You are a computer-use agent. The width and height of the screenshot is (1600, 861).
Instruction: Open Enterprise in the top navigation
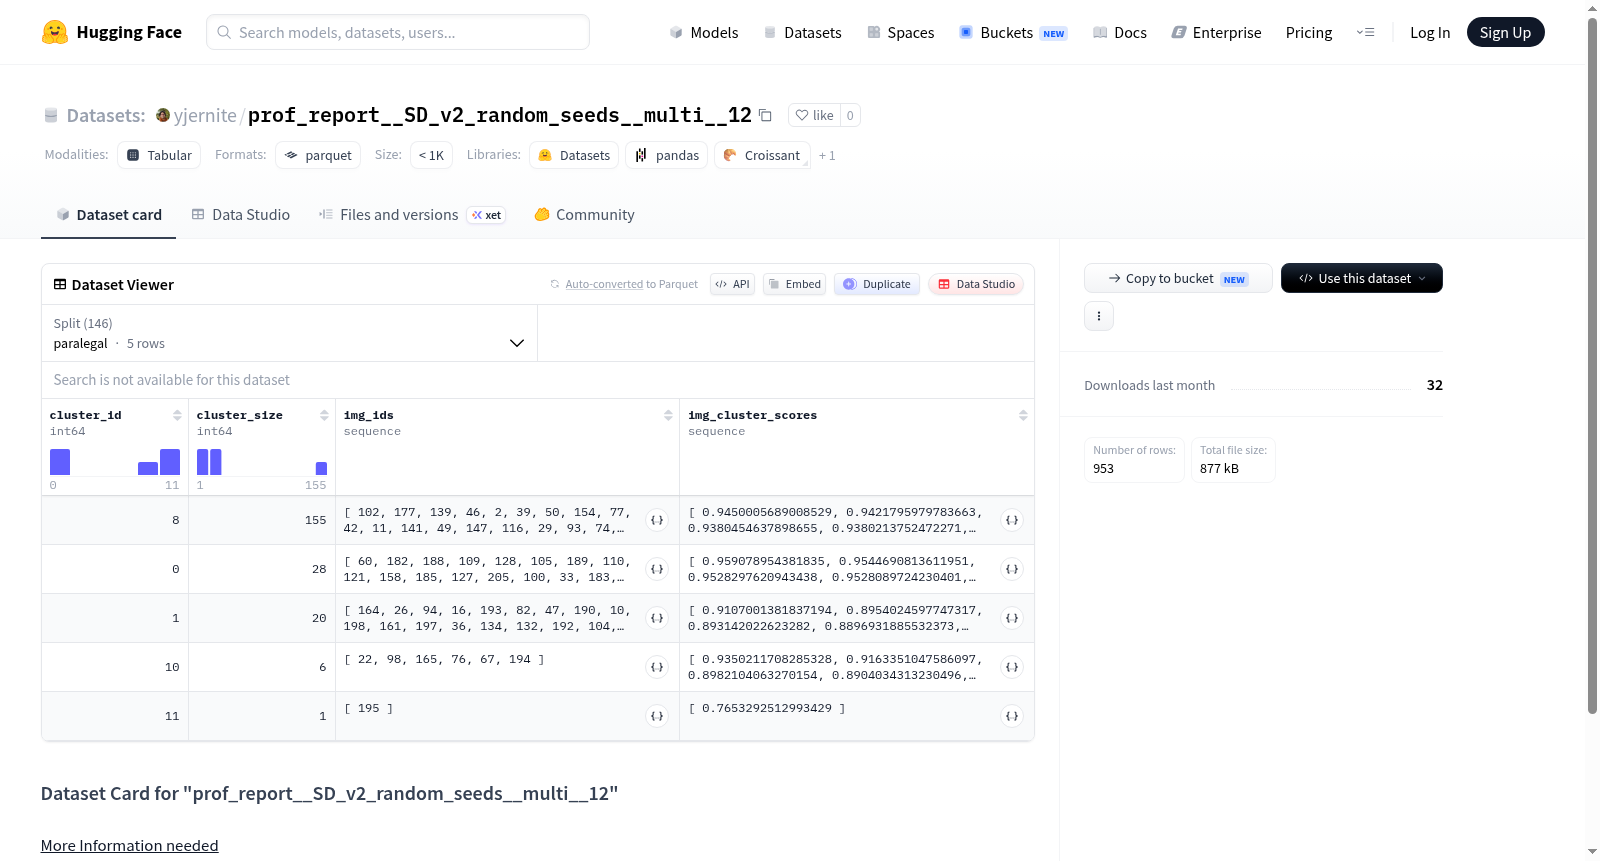pos(1216,32)
